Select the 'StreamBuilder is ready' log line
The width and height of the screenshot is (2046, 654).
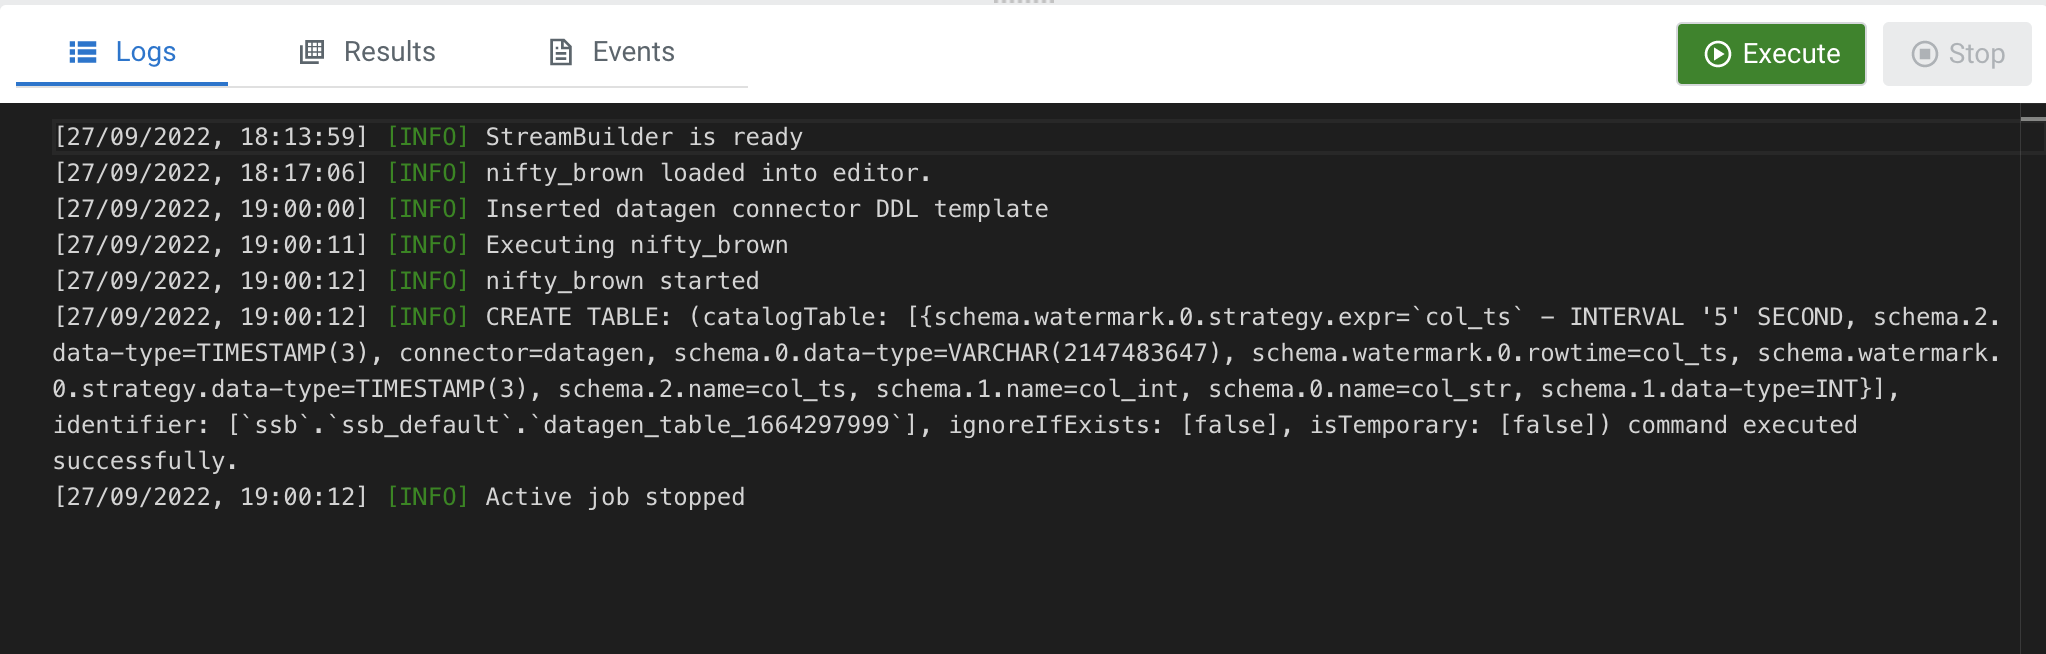(x=644, y=137)
